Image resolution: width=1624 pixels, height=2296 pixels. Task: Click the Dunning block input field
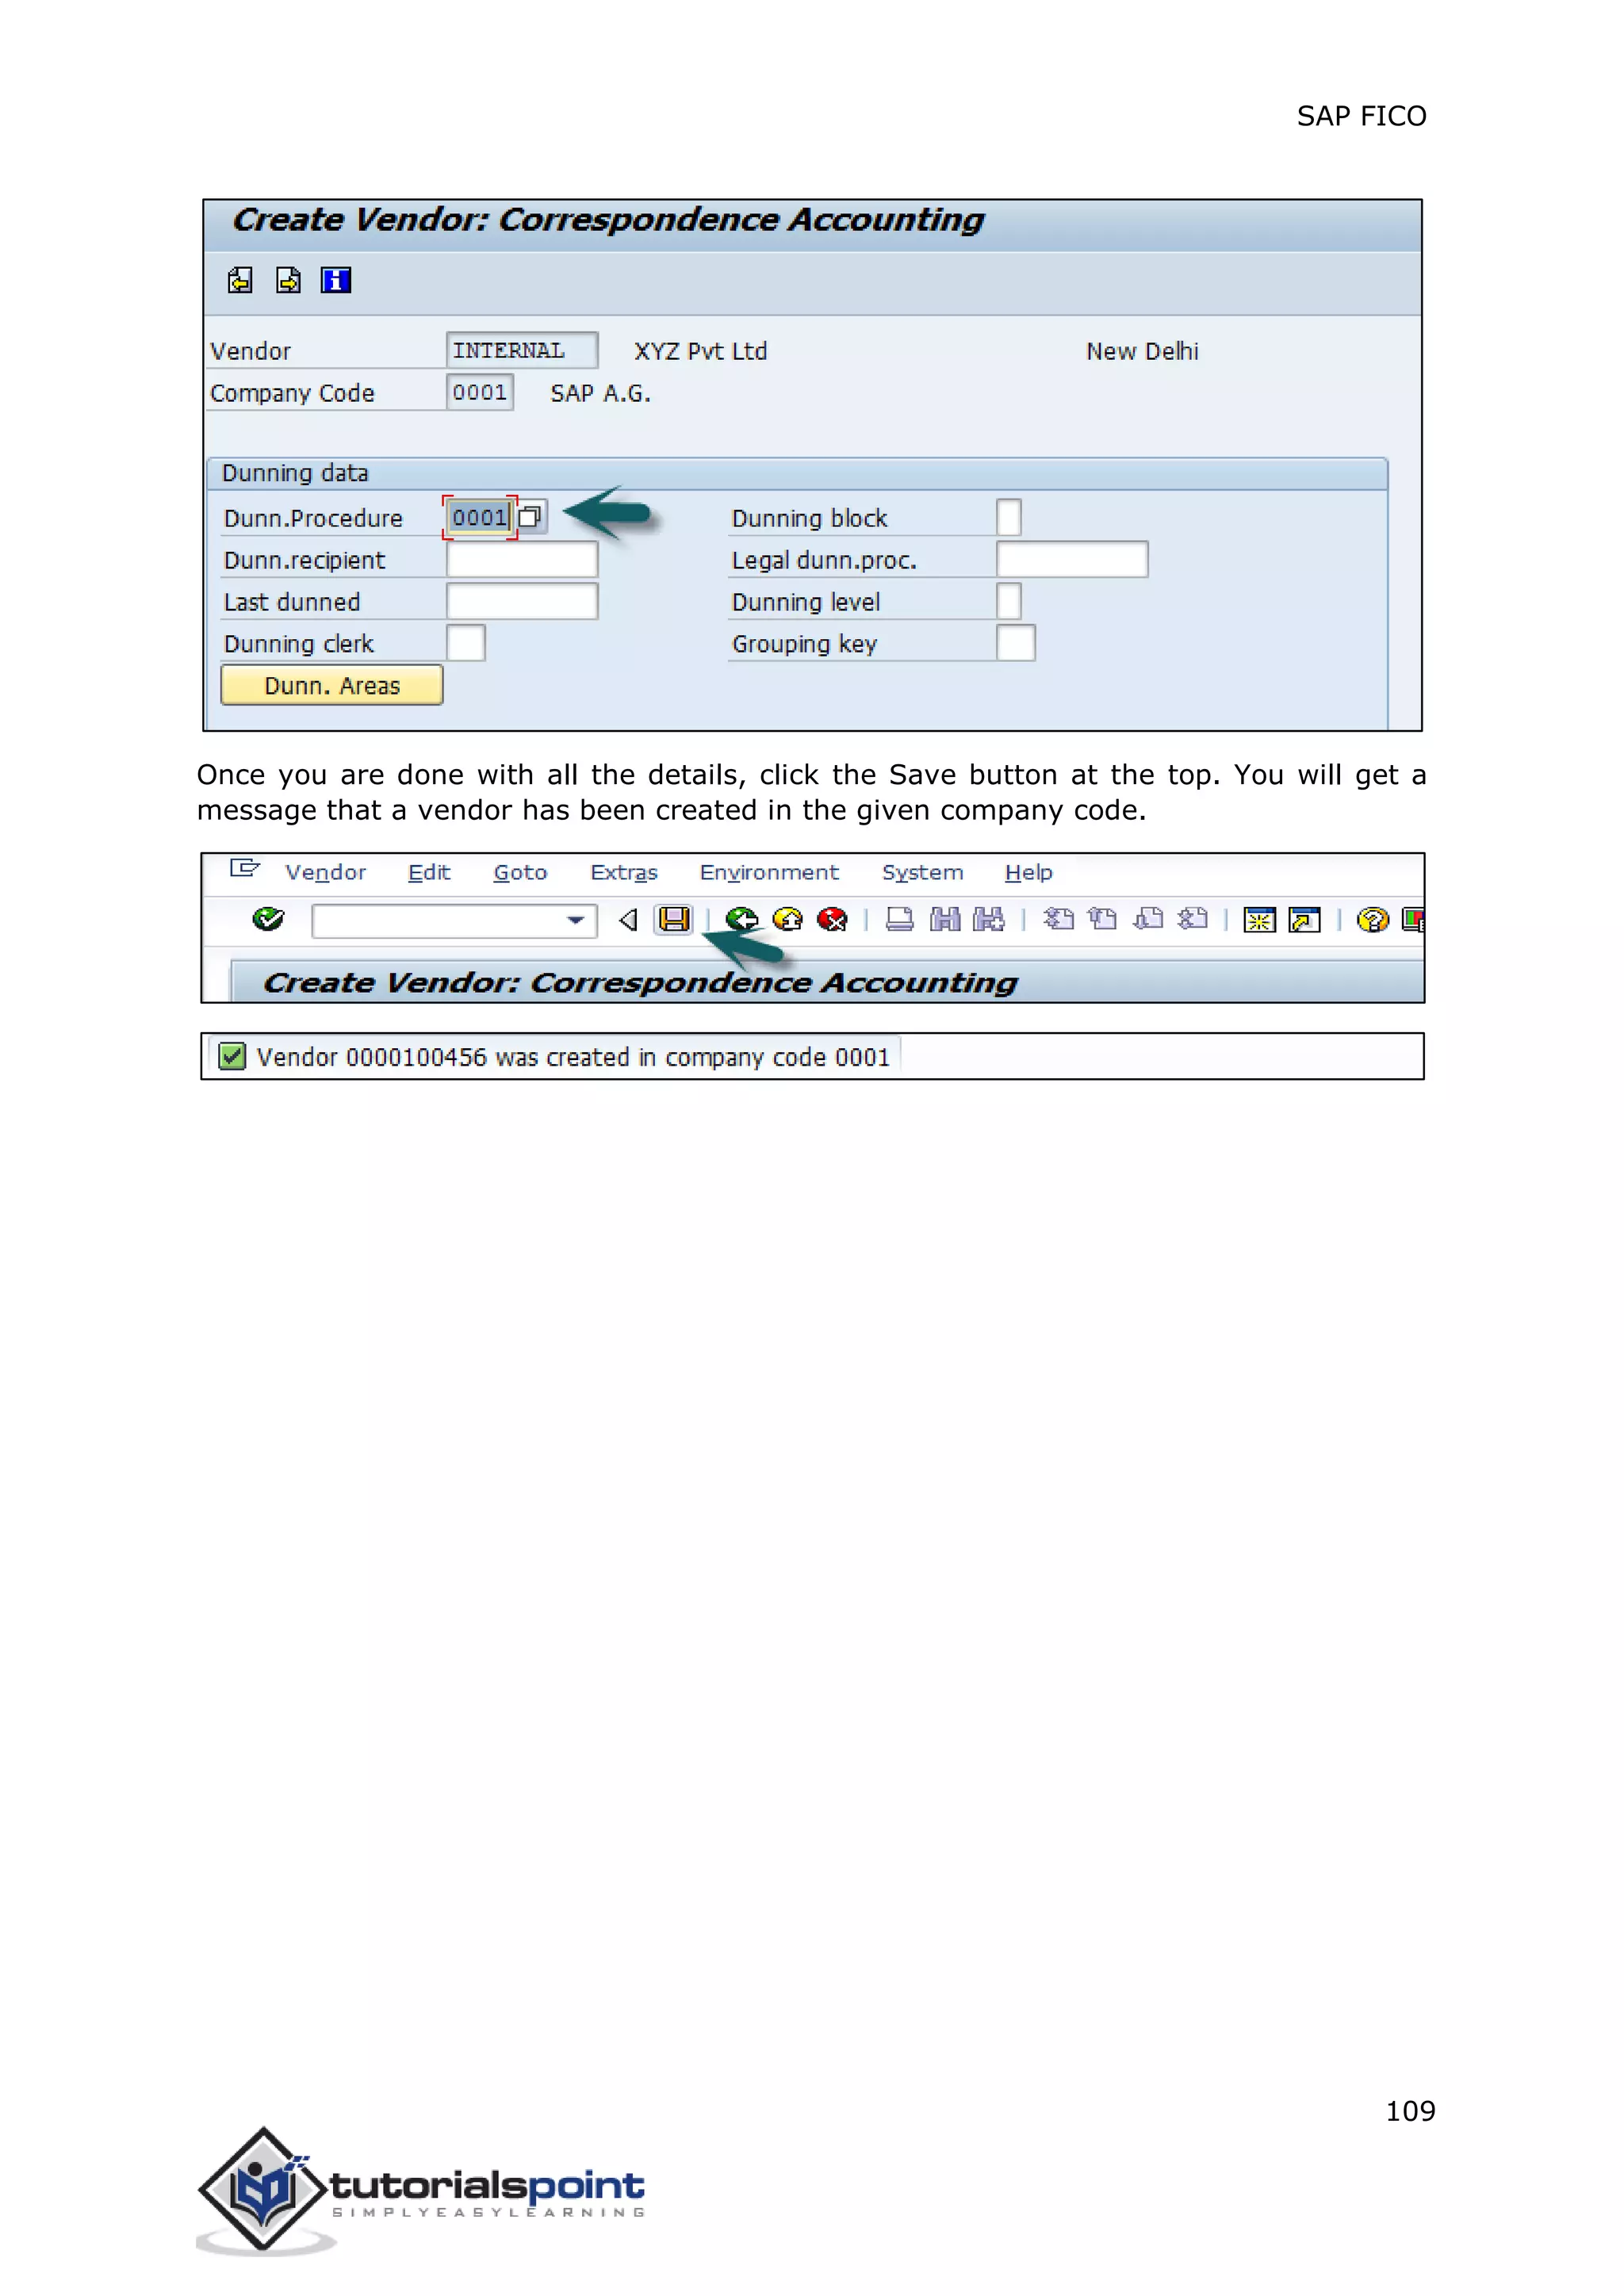tap(1009, 517)
